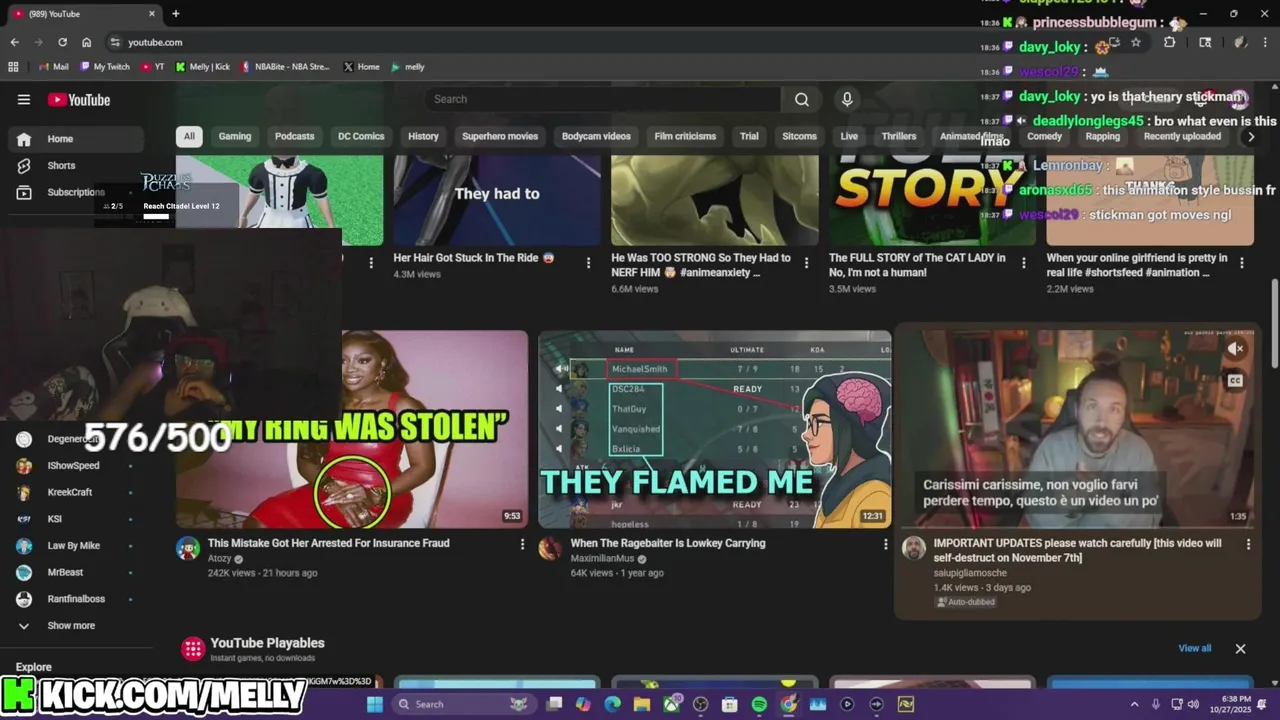The height and width of the screenshot is (720, 1280).
Task: Select the DC Comics category chip
Action: point(361,136)
